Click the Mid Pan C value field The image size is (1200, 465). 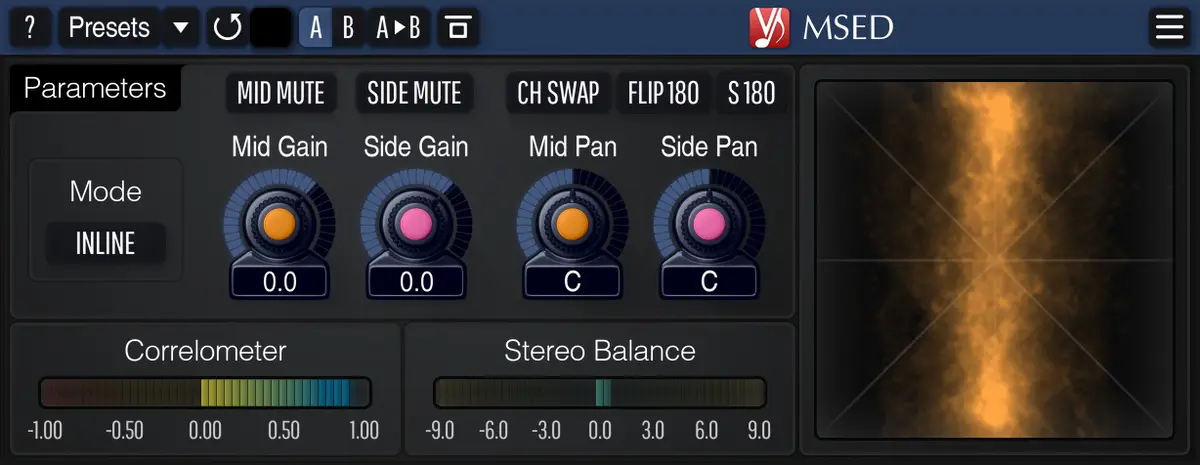(572, 282)
